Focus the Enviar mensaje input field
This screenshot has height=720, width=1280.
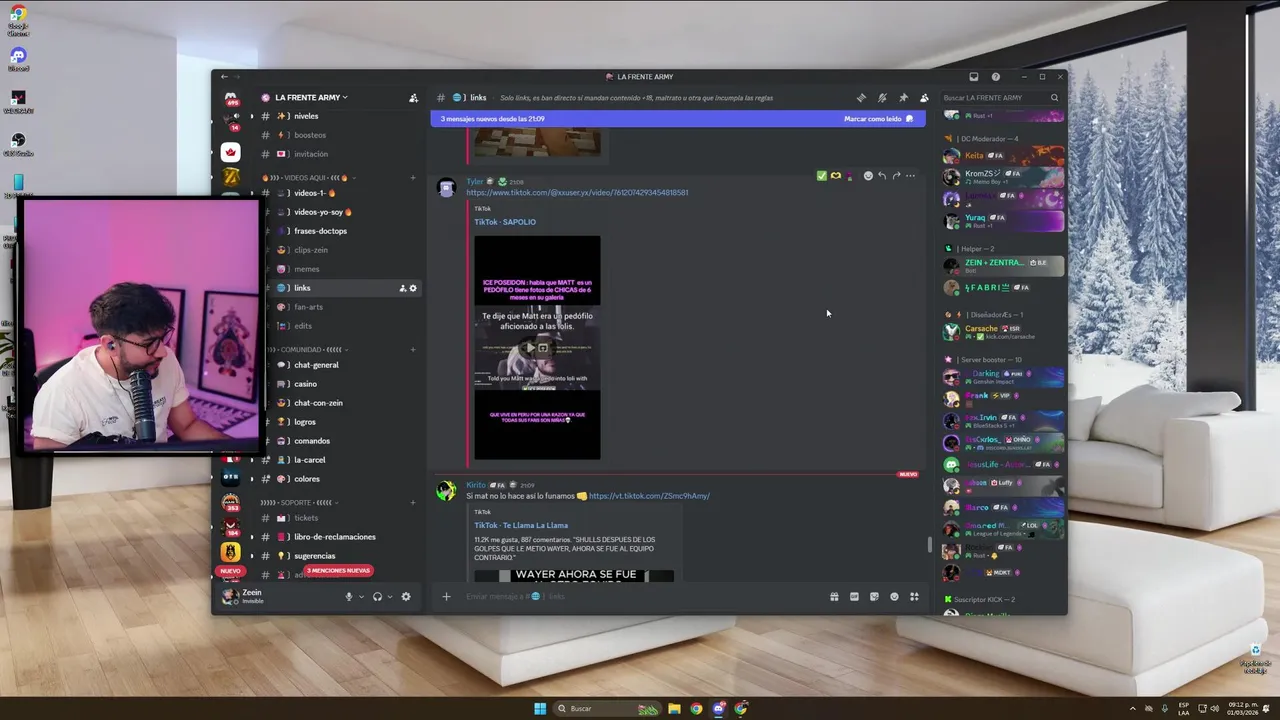point(640,597)
